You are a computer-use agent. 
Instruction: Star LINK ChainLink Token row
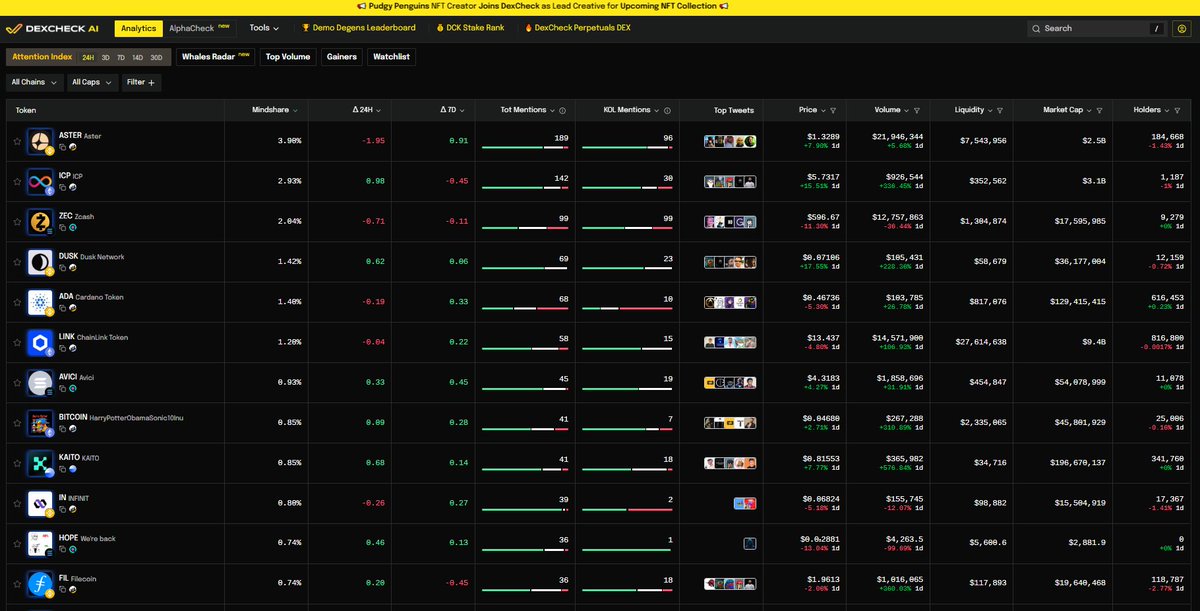point(17,342)
